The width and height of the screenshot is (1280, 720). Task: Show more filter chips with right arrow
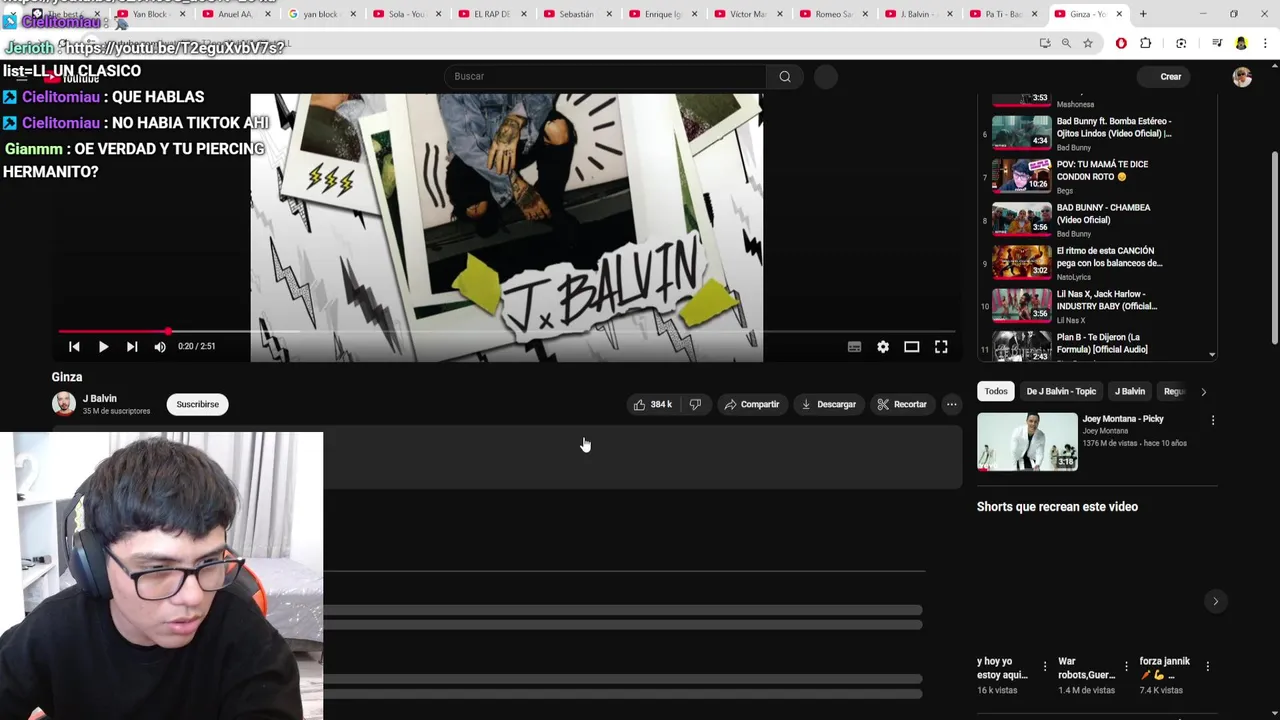tap(1203, 391)
